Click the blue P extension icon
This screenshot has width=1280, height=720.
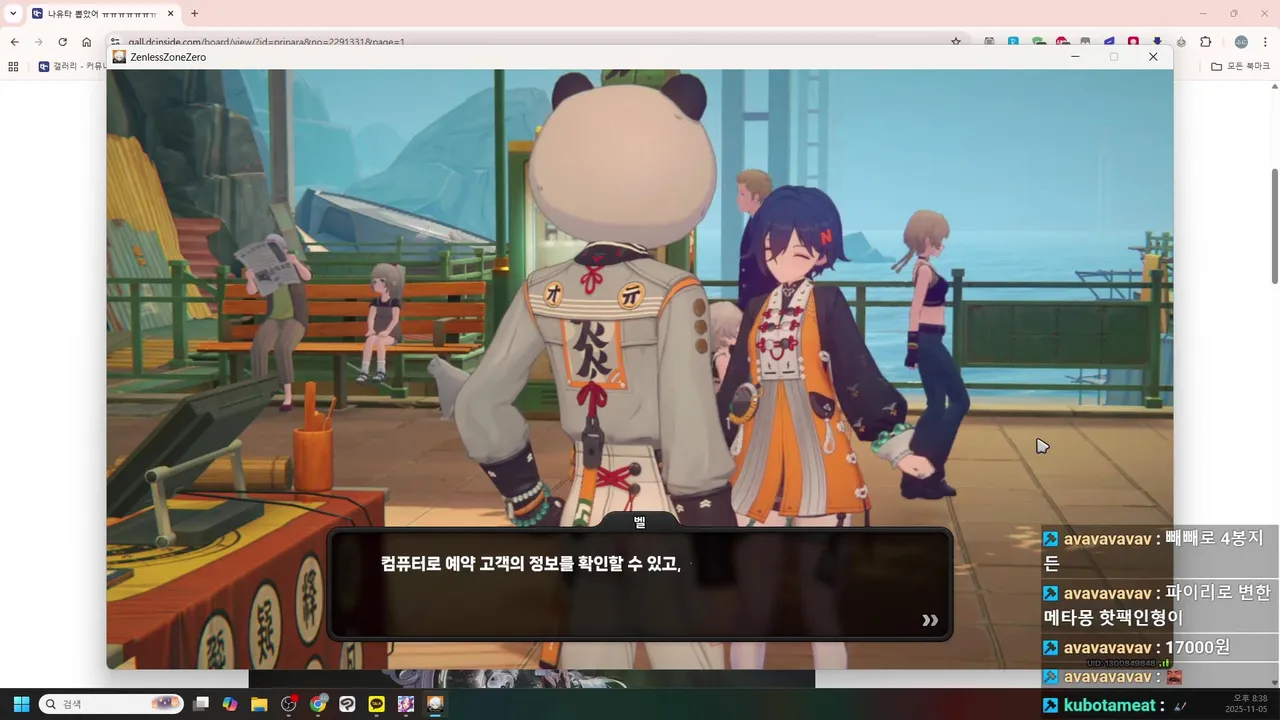(x=1013, y=42)
